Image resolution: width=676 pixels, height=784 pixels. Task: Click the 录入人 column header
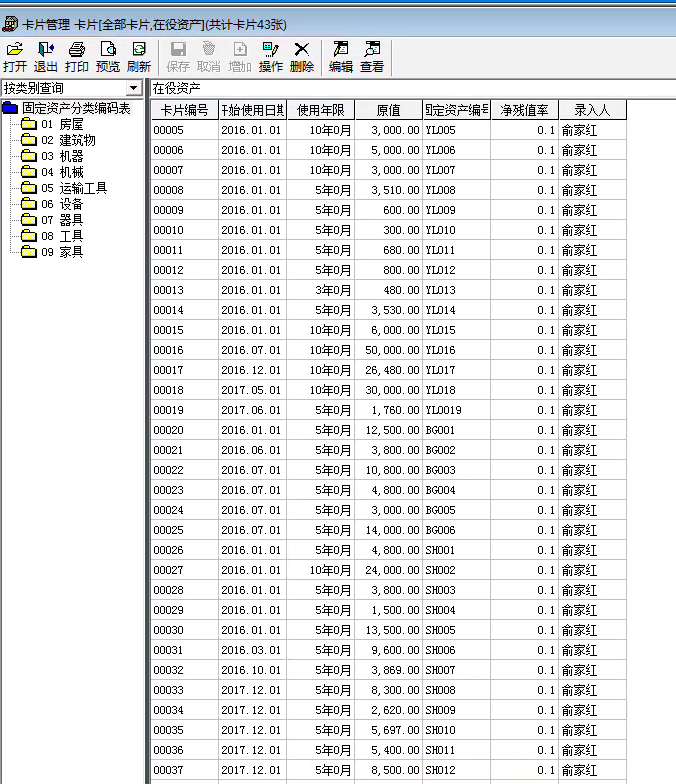point(592,110)
